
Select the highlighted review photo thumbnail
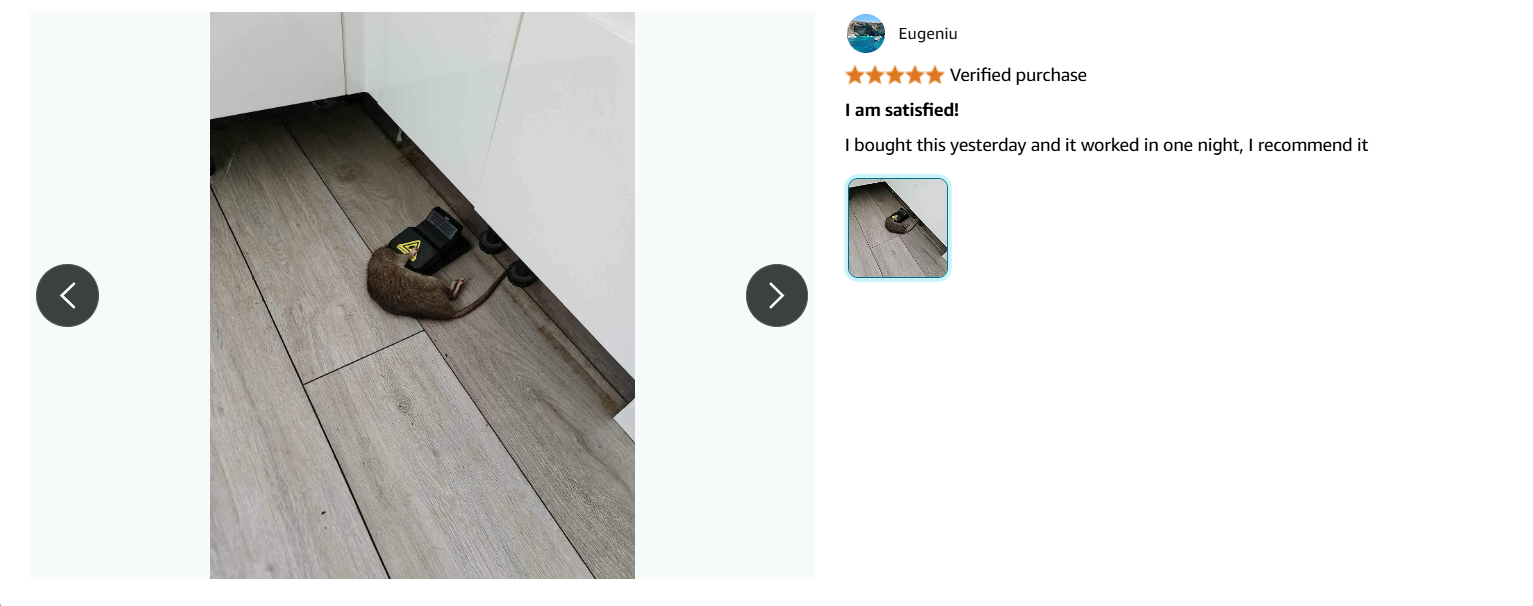point(898,228)
